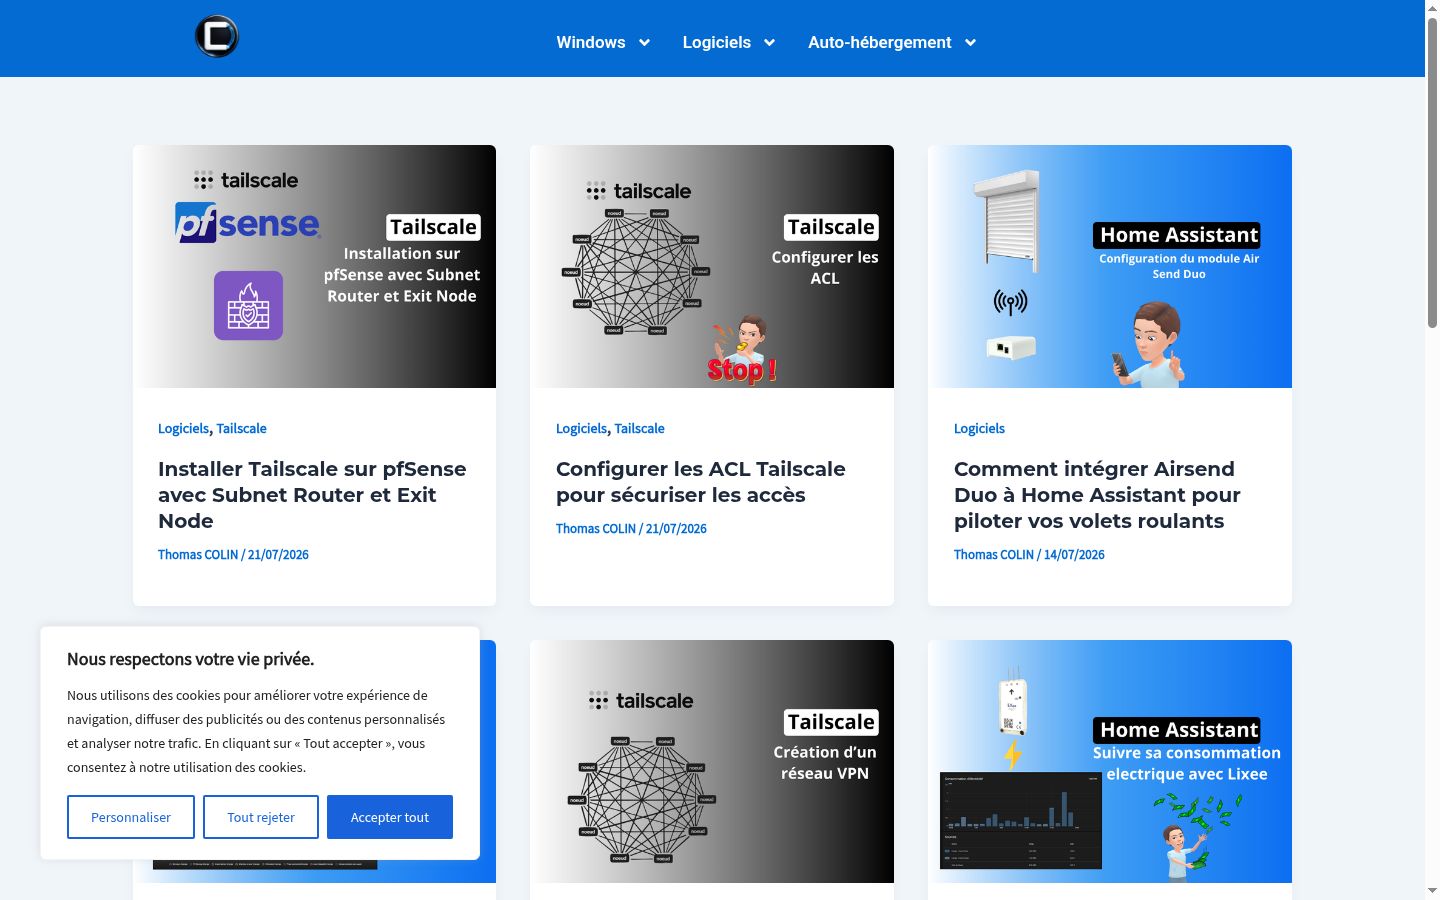Open the Logiciels category on the pfSense card

(x=183, y=428)
